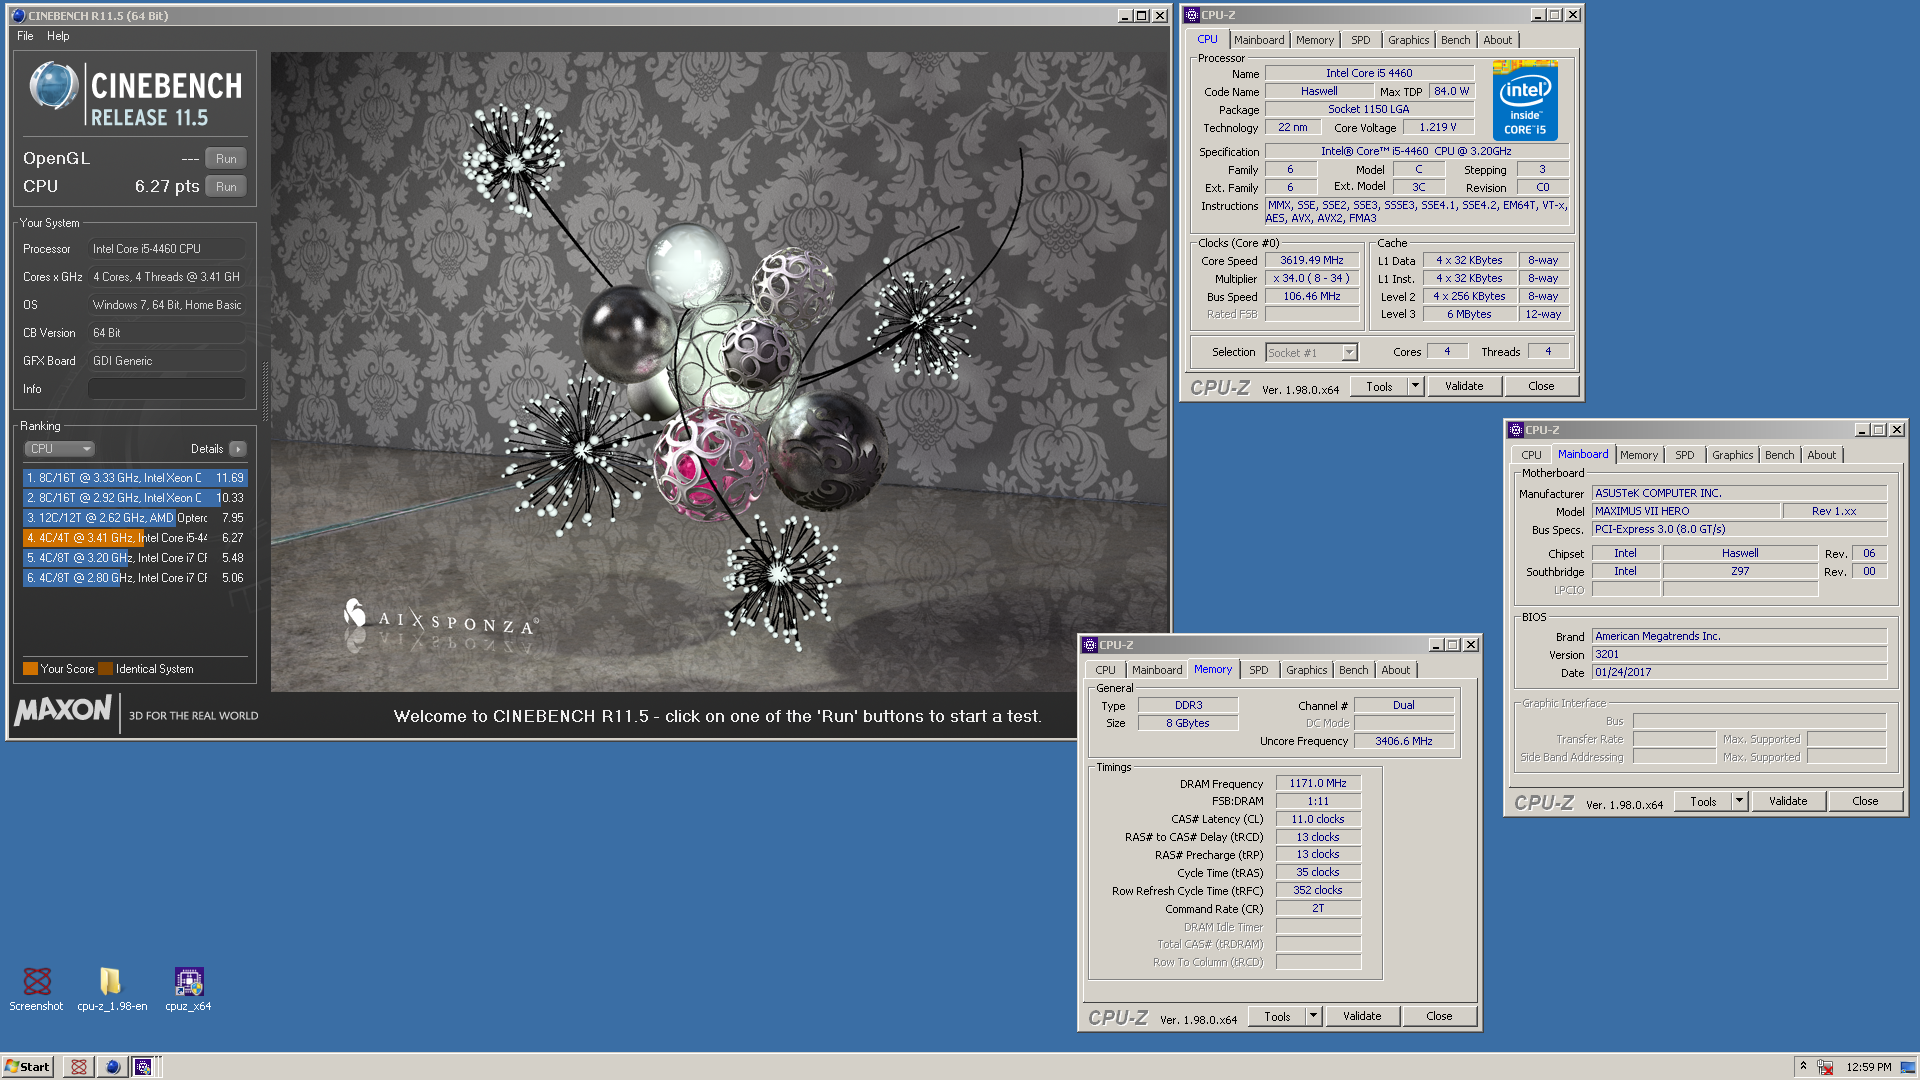Open Bench tab in Mainboard CPU-Z window
1920x1080 pixels.
(1780, 455)
